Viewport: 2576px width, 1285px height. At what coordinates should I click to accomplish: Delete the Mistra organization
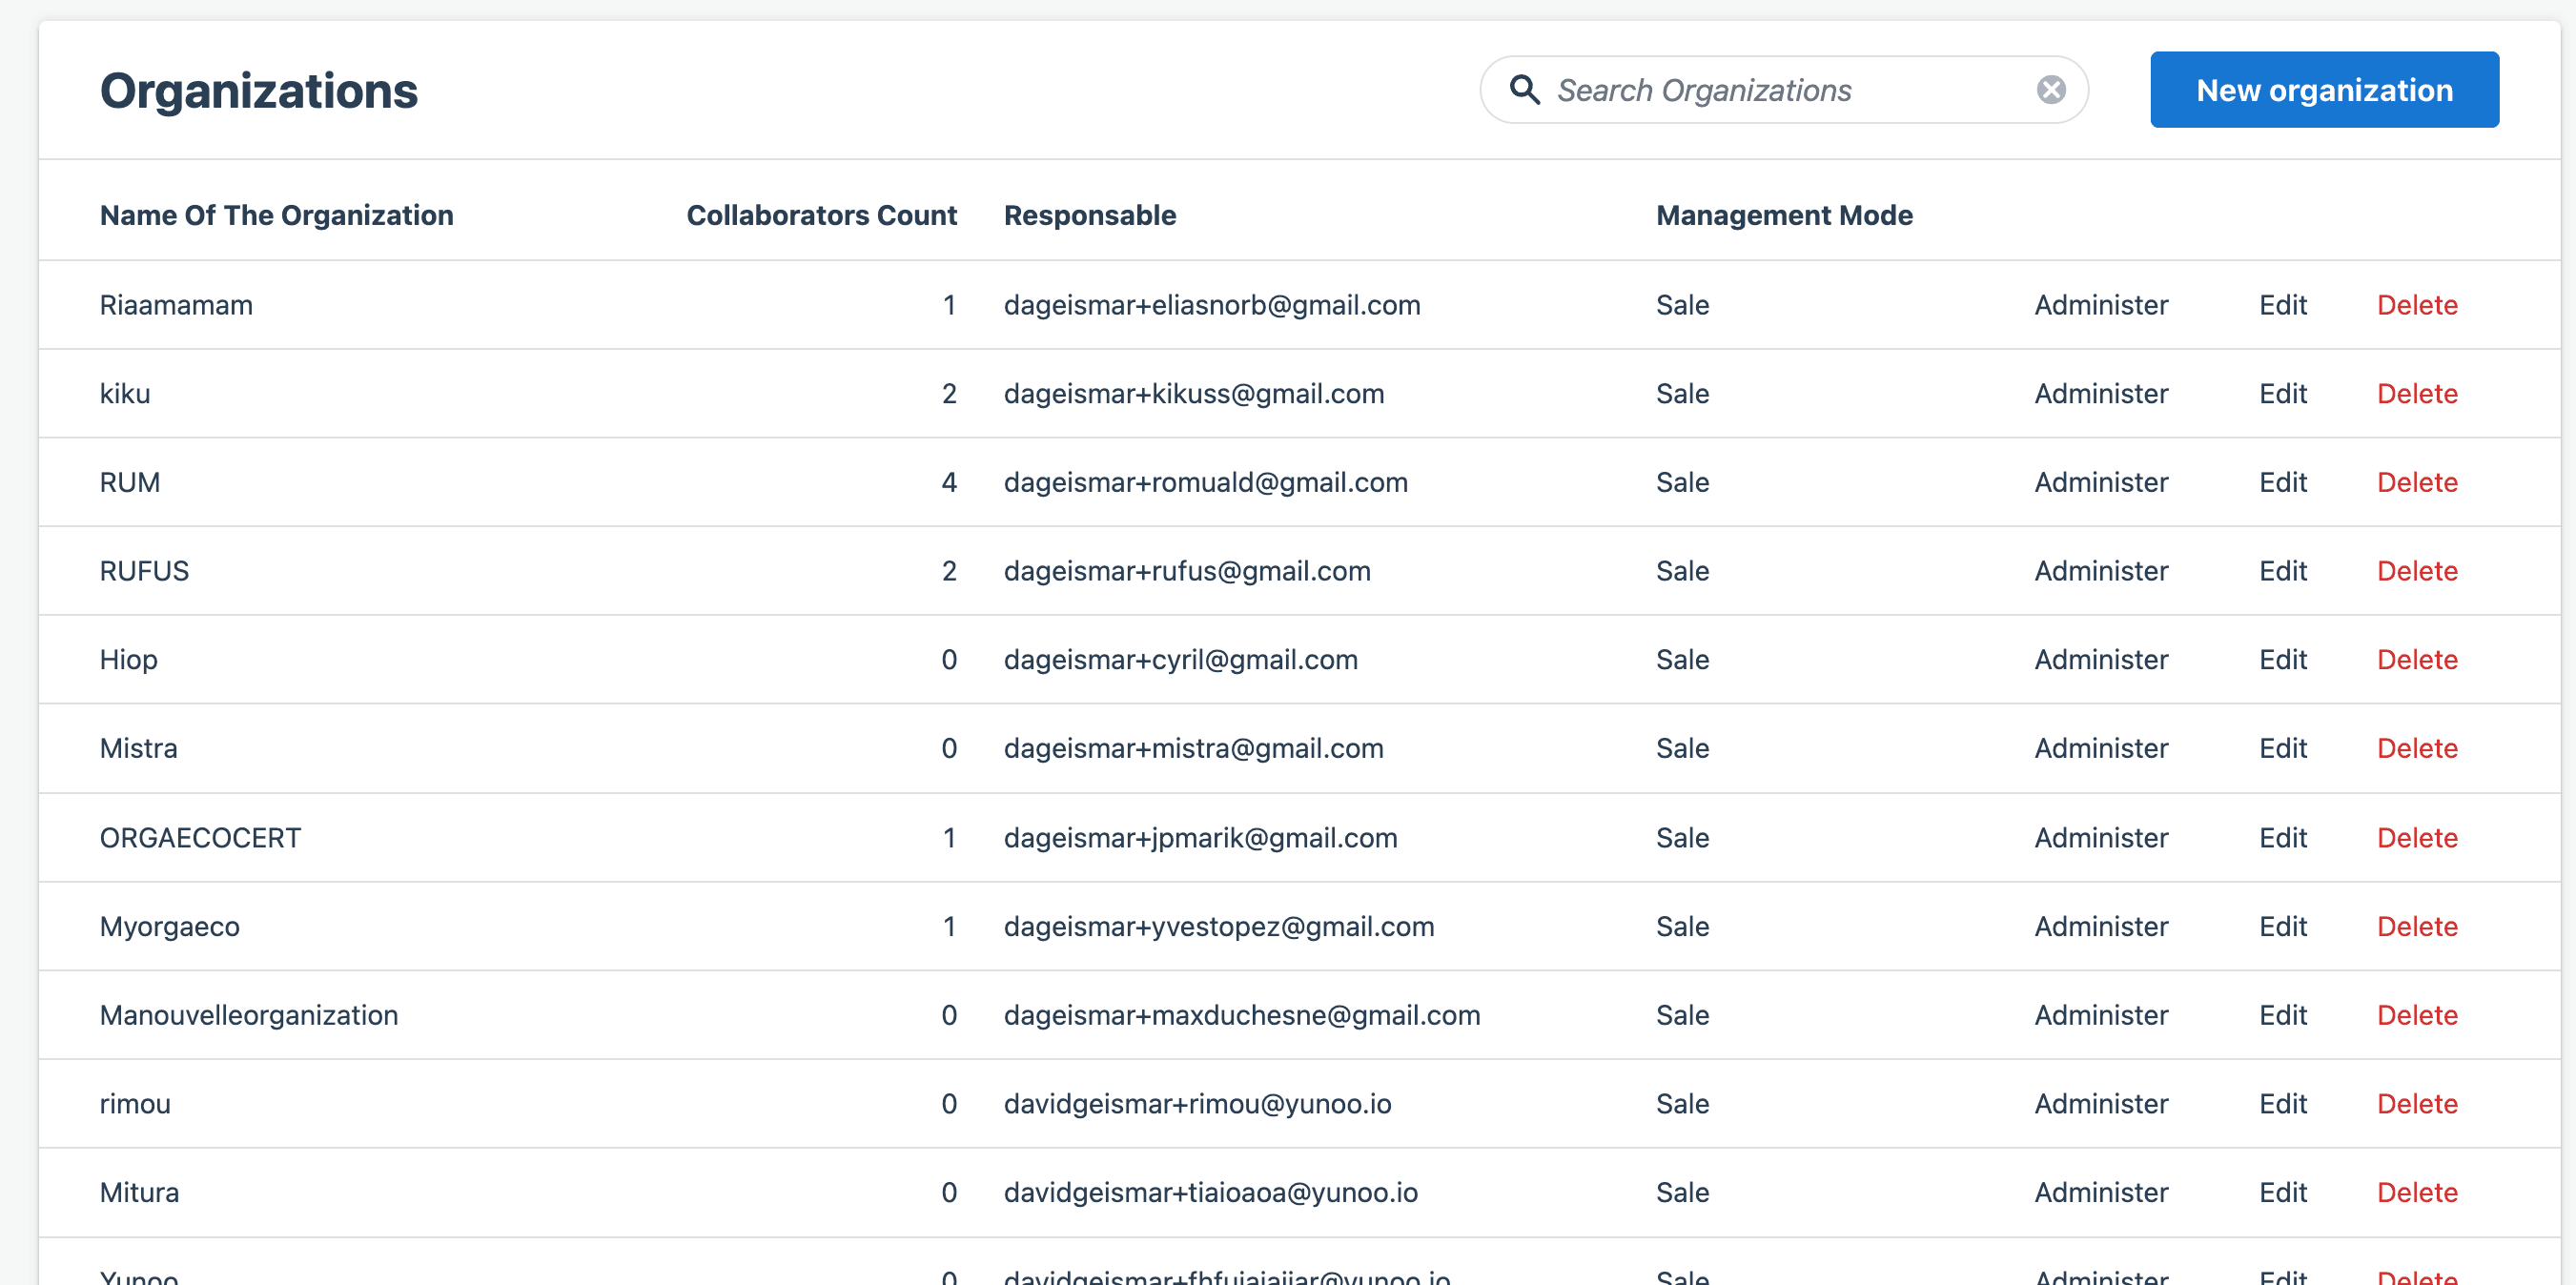pos(2416,748)
